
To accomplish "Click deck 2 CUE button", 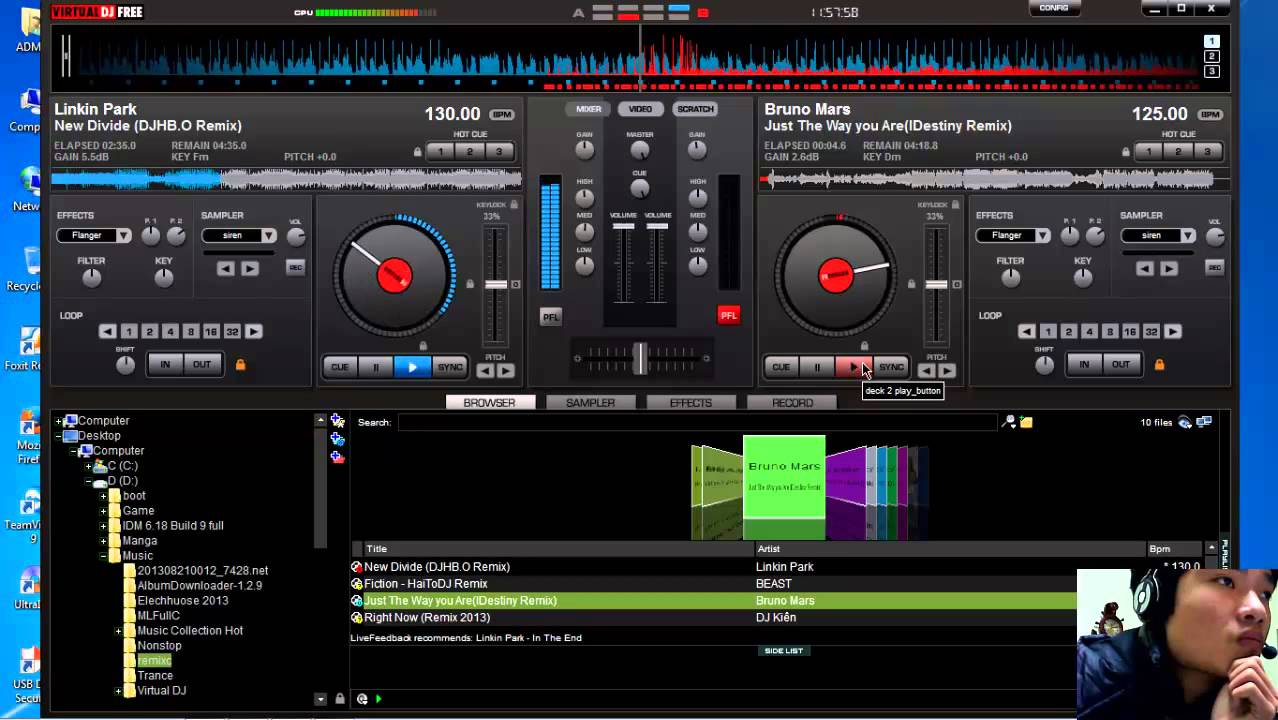I will pos(781,367).
